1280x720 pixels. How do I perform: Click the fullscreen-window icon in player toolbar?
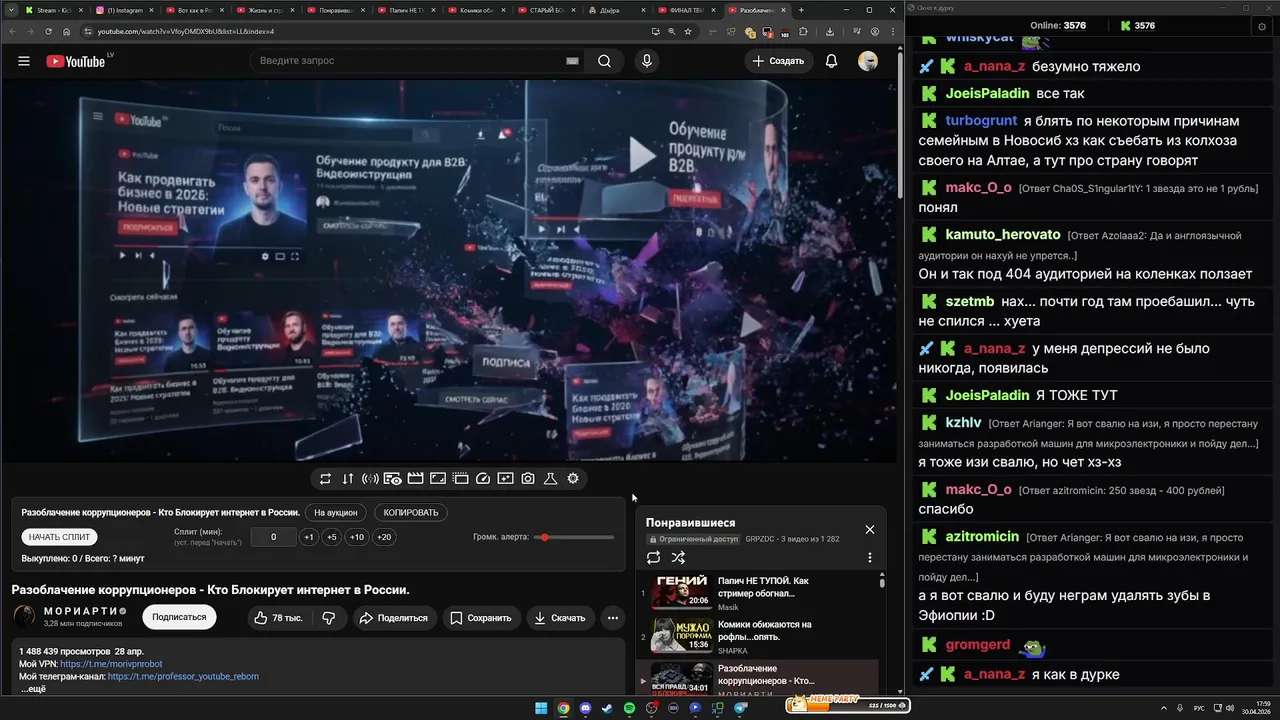click(437, 479)
